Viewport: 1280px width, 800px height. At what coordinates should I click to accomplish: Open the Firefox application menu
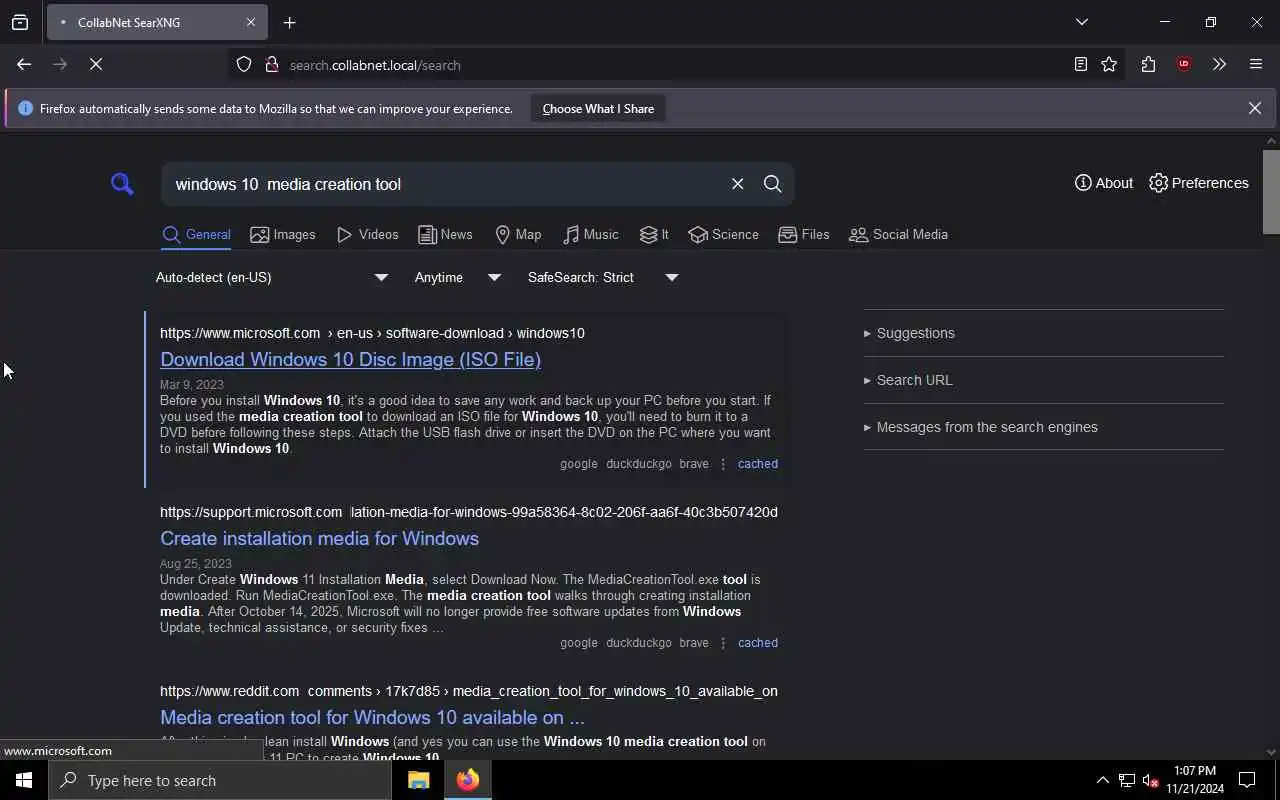[x=1256, y=65]
